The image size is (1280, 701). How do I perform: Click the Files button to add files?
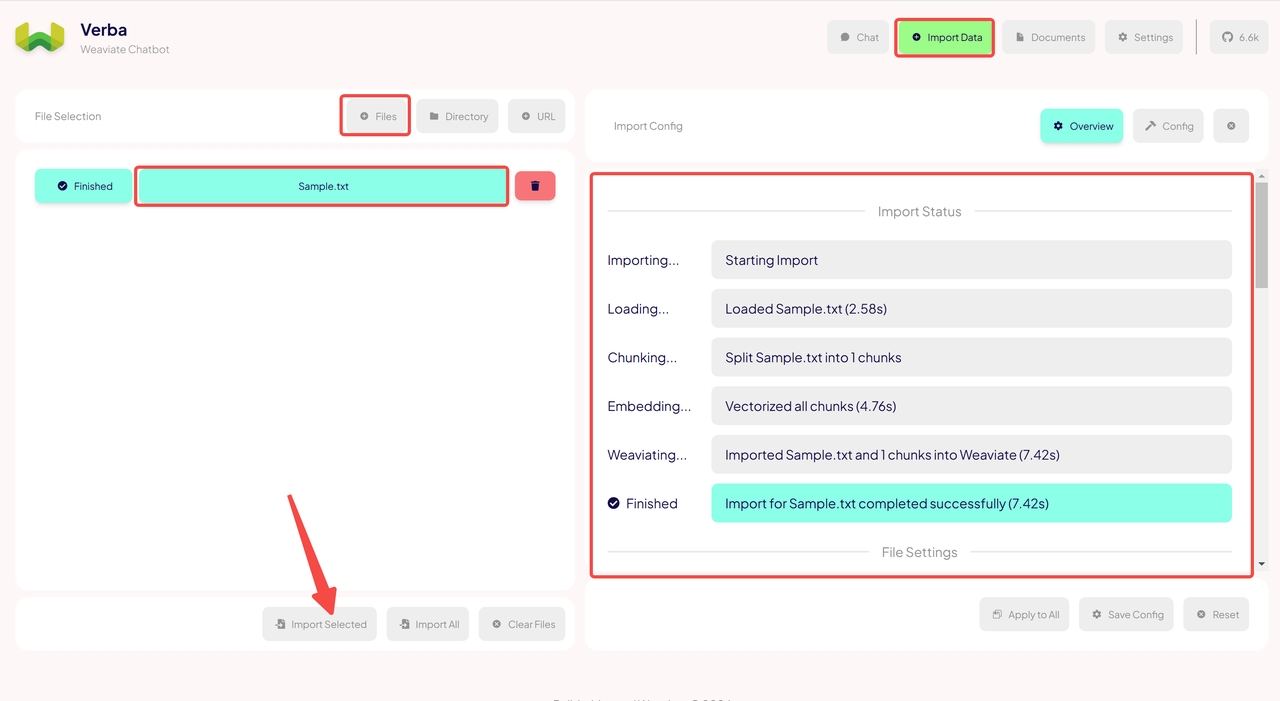pos(377,116)
